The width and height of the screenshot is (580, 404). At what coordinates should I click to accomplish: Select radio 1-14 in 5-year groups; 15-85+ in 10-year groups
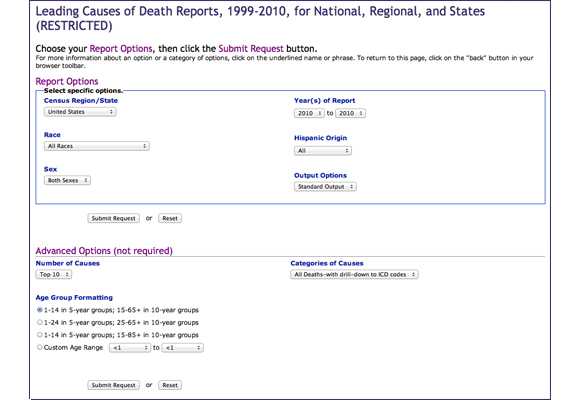[40, 335]
